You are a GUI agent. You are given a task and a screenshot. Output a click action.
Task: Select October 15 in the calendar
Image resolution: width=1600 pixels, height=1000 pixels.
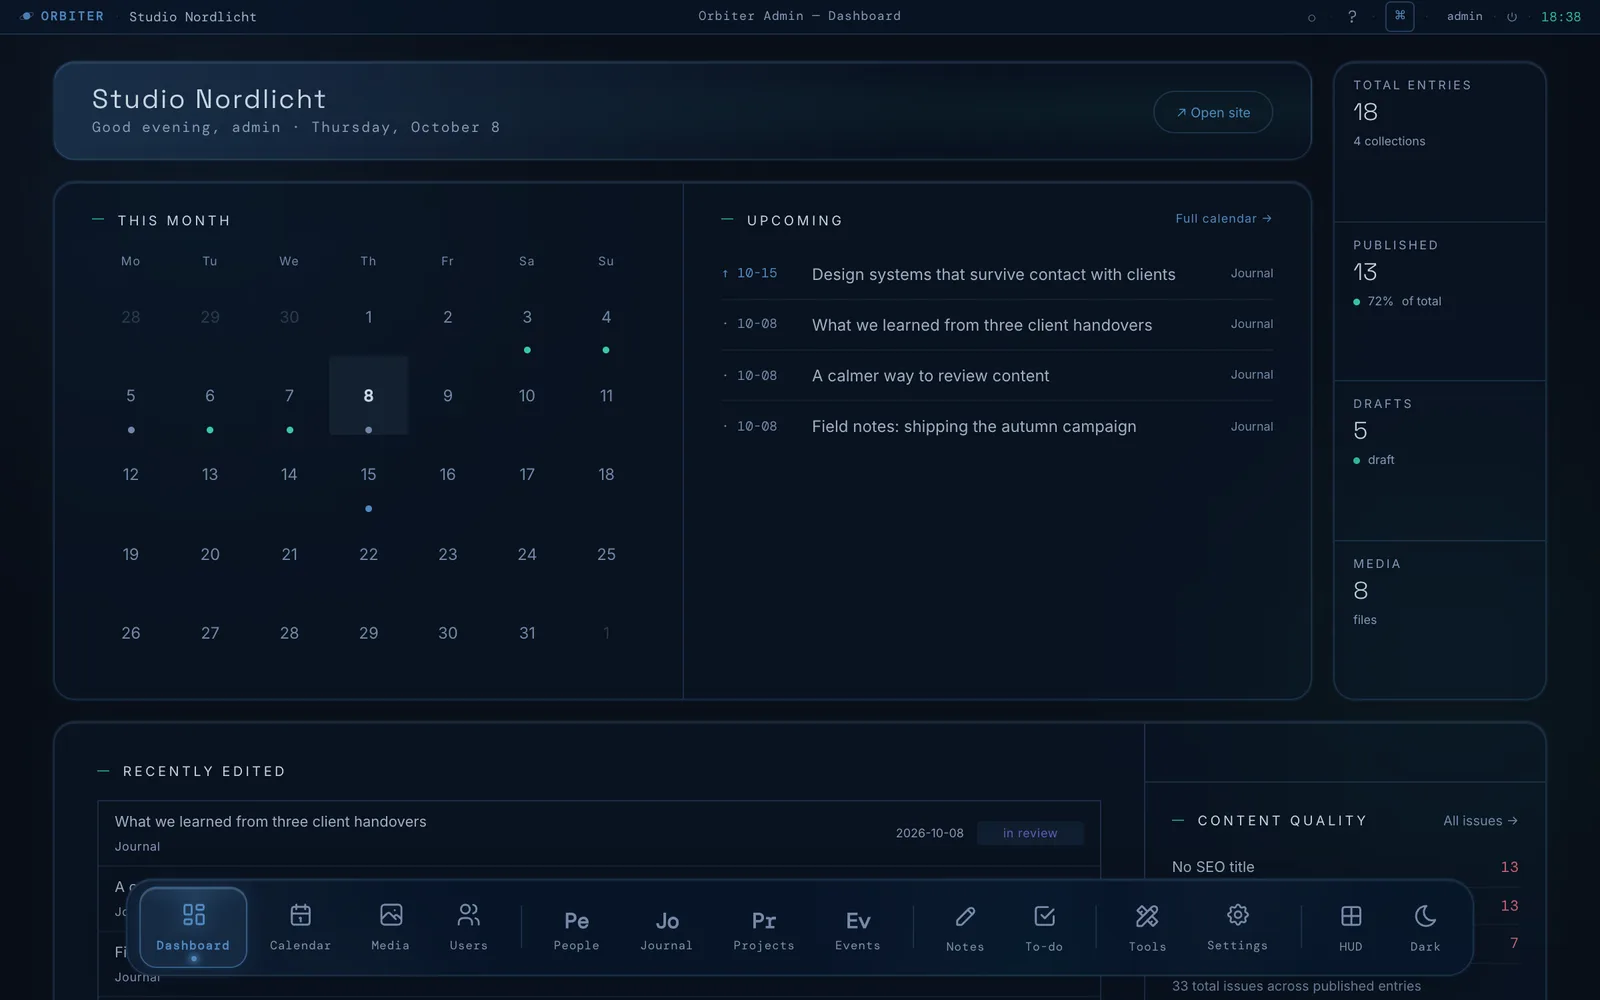368,475
